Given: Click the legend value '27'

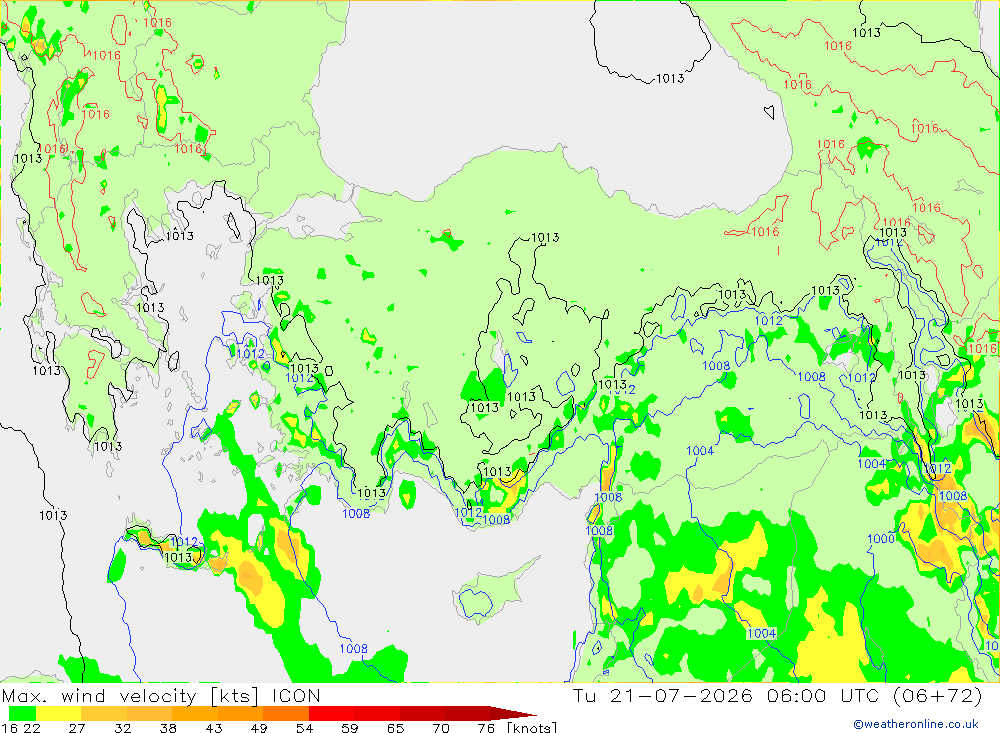Looking at the screenshot, I should (77, 728).
